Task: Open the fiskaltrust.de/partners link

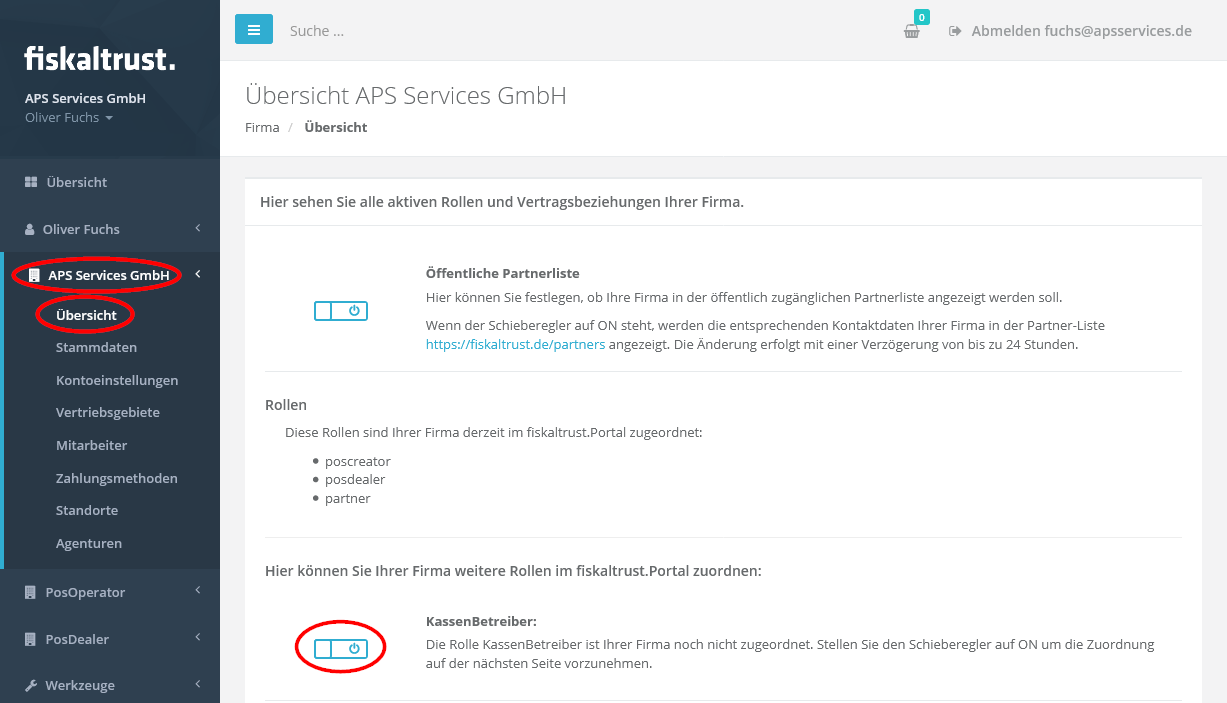Action: [x=515, y=344]
